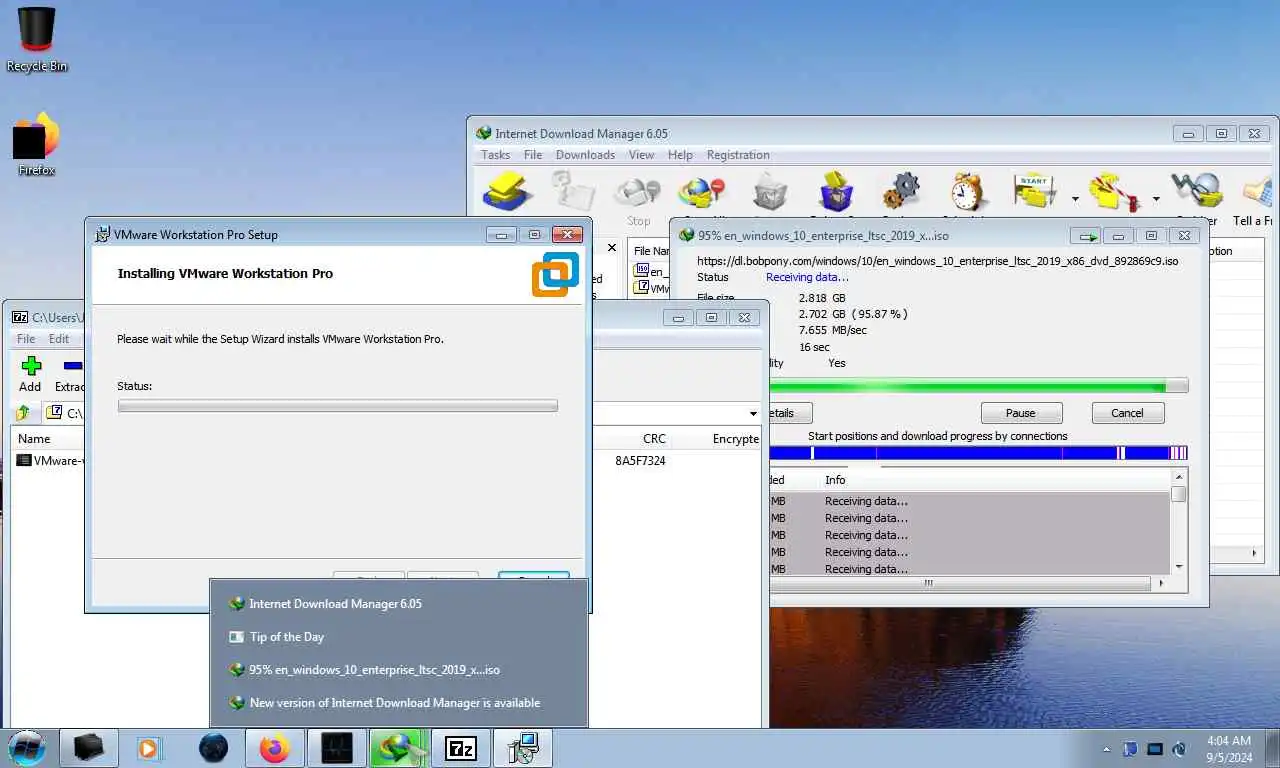1280x768 pixels.
Task: Select the VMware file row in 7-Zip
Action: point(50,461)
